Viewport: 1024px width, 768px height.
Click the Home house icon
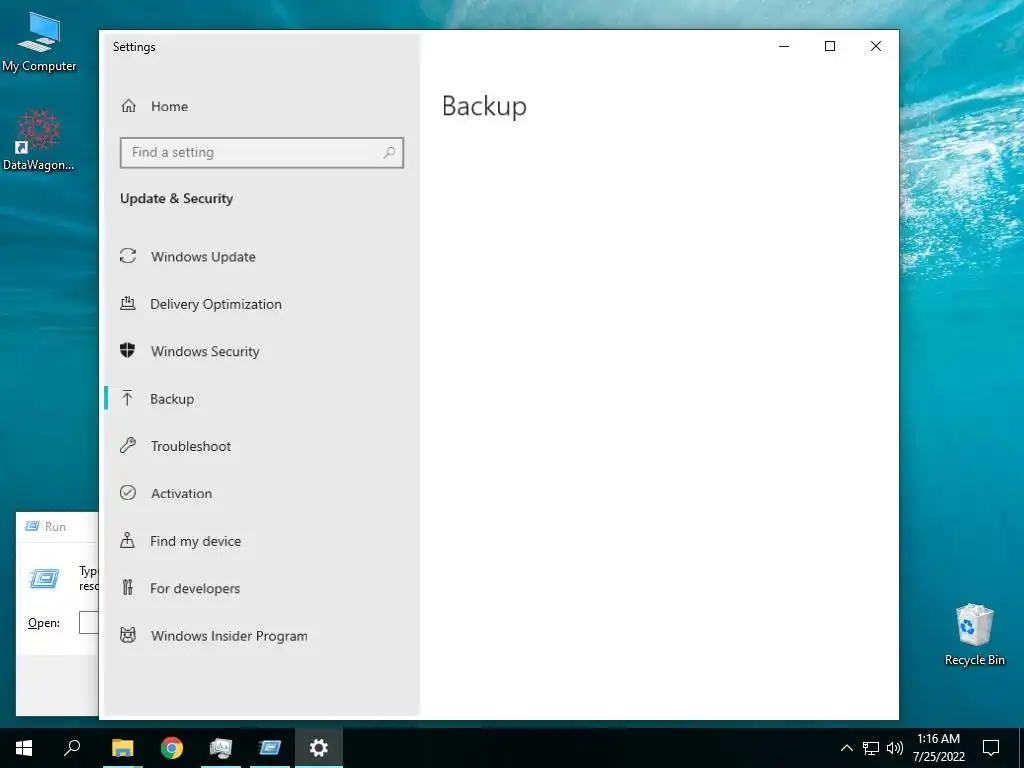pos(129,106)
